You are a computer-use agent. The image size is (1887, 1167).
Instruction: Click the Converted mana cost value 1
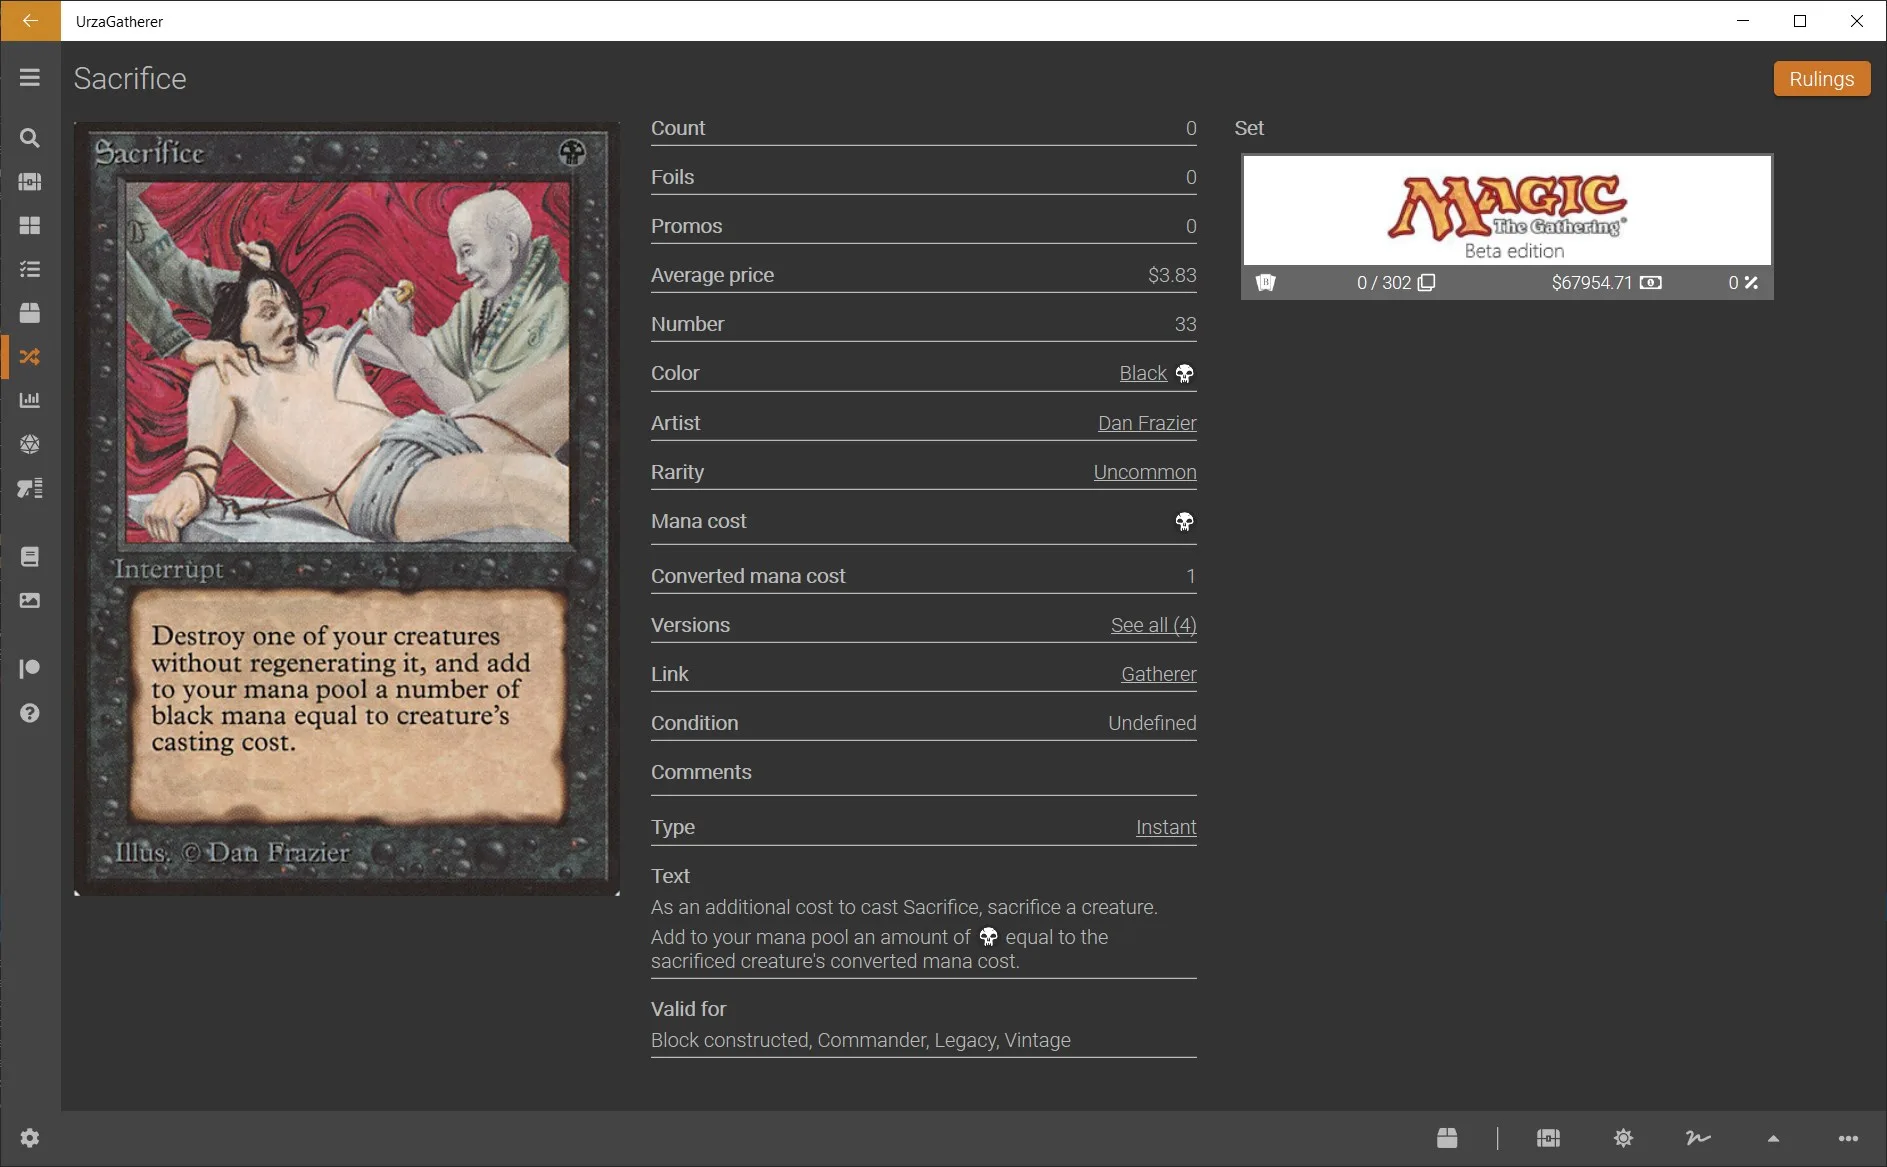(x=1191, y=576)
